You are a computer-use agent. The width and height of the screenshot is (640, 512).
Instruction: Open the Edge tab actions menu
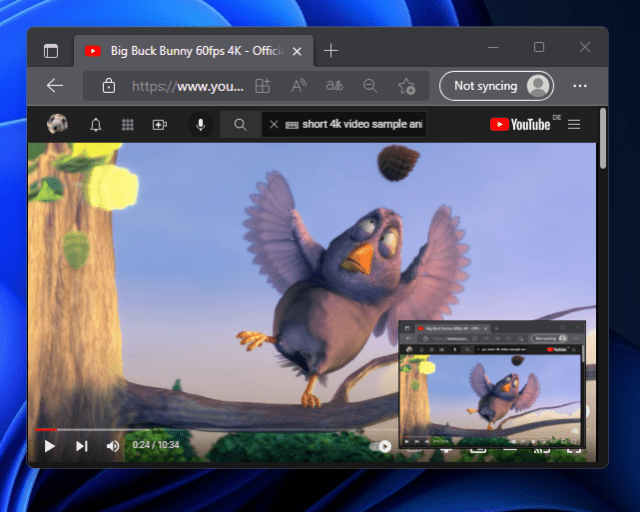pyautogui.click(x=51, y=51)
